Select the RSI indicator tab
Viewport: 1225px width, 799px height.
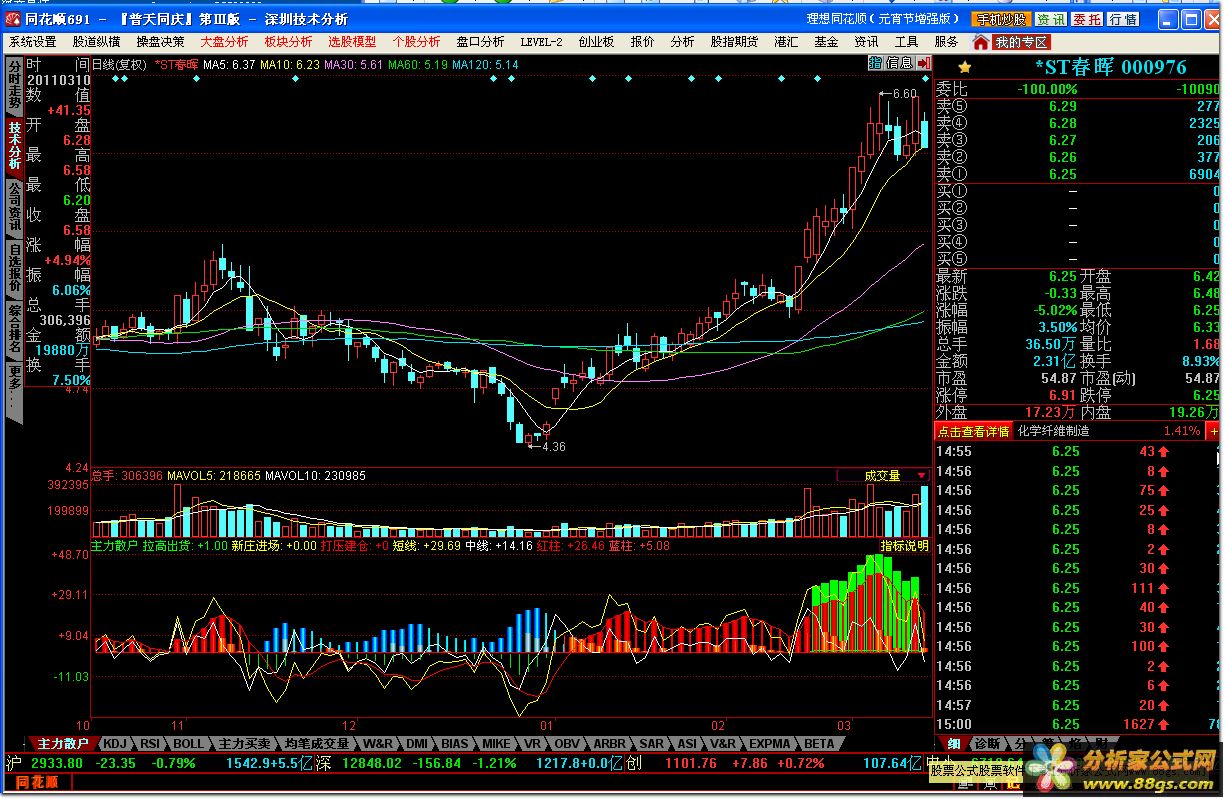[149, 744]
